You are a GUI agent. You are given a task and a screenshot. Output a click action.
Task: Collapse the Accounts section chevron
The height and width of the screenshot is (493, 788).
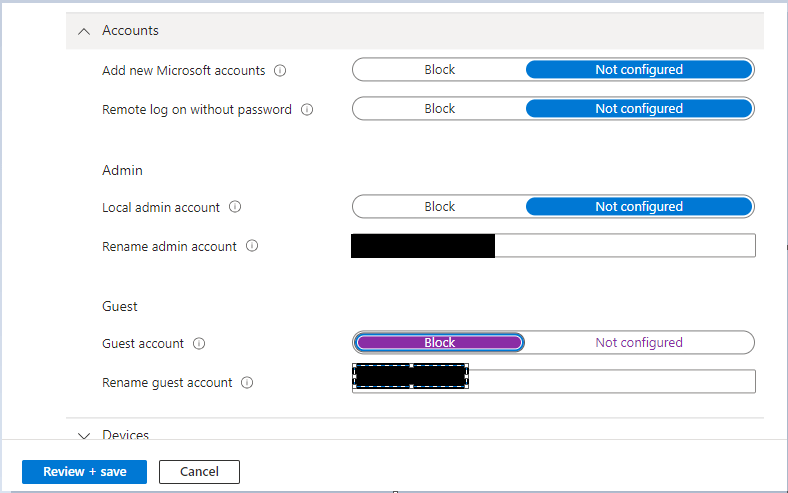[84, 31]
